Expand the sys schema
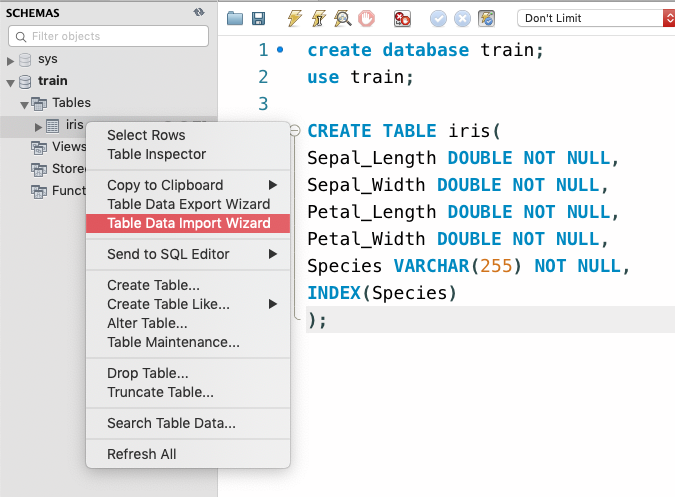675x497 pixels. click(10, 61)
